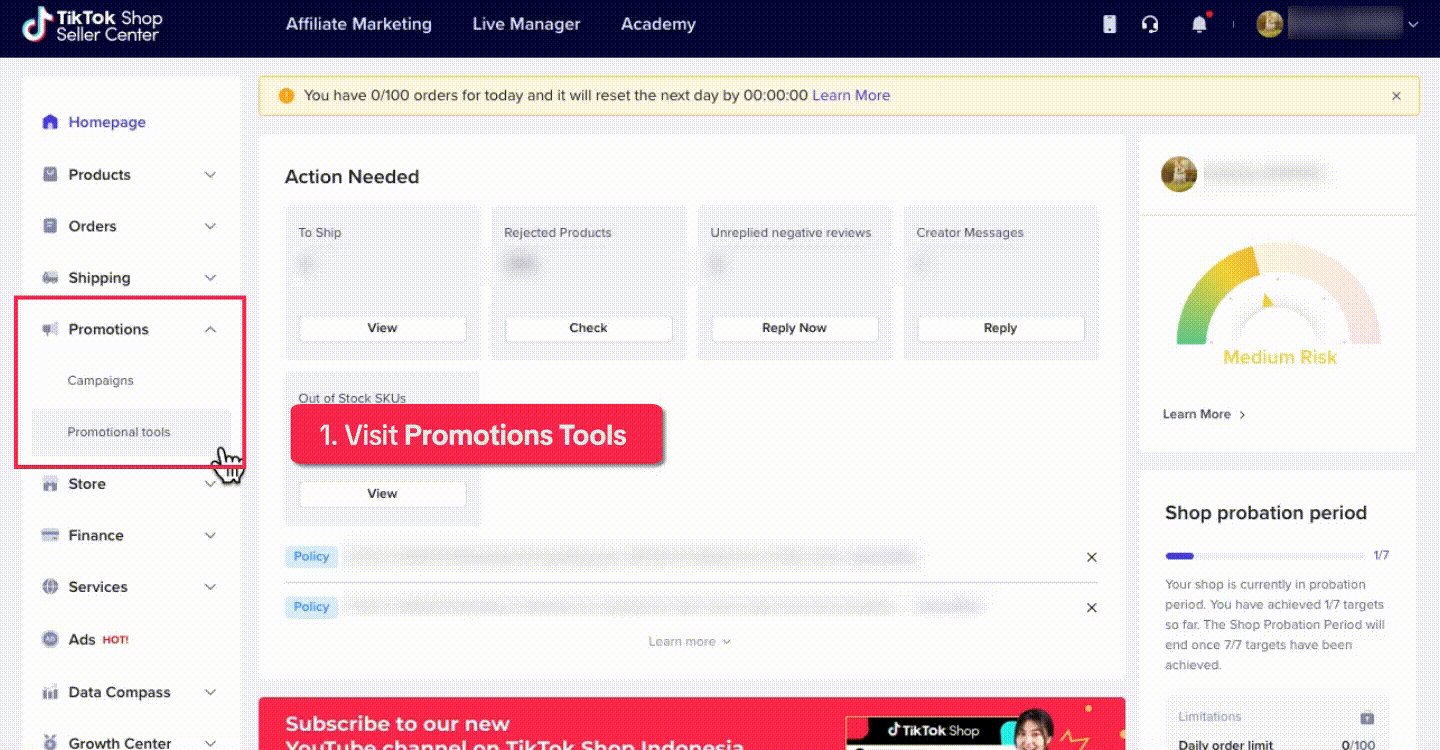Viewport: 1440px width, 750px height.
Task: Click Check under Rejected Products
Action: click(x=588, y=328)
